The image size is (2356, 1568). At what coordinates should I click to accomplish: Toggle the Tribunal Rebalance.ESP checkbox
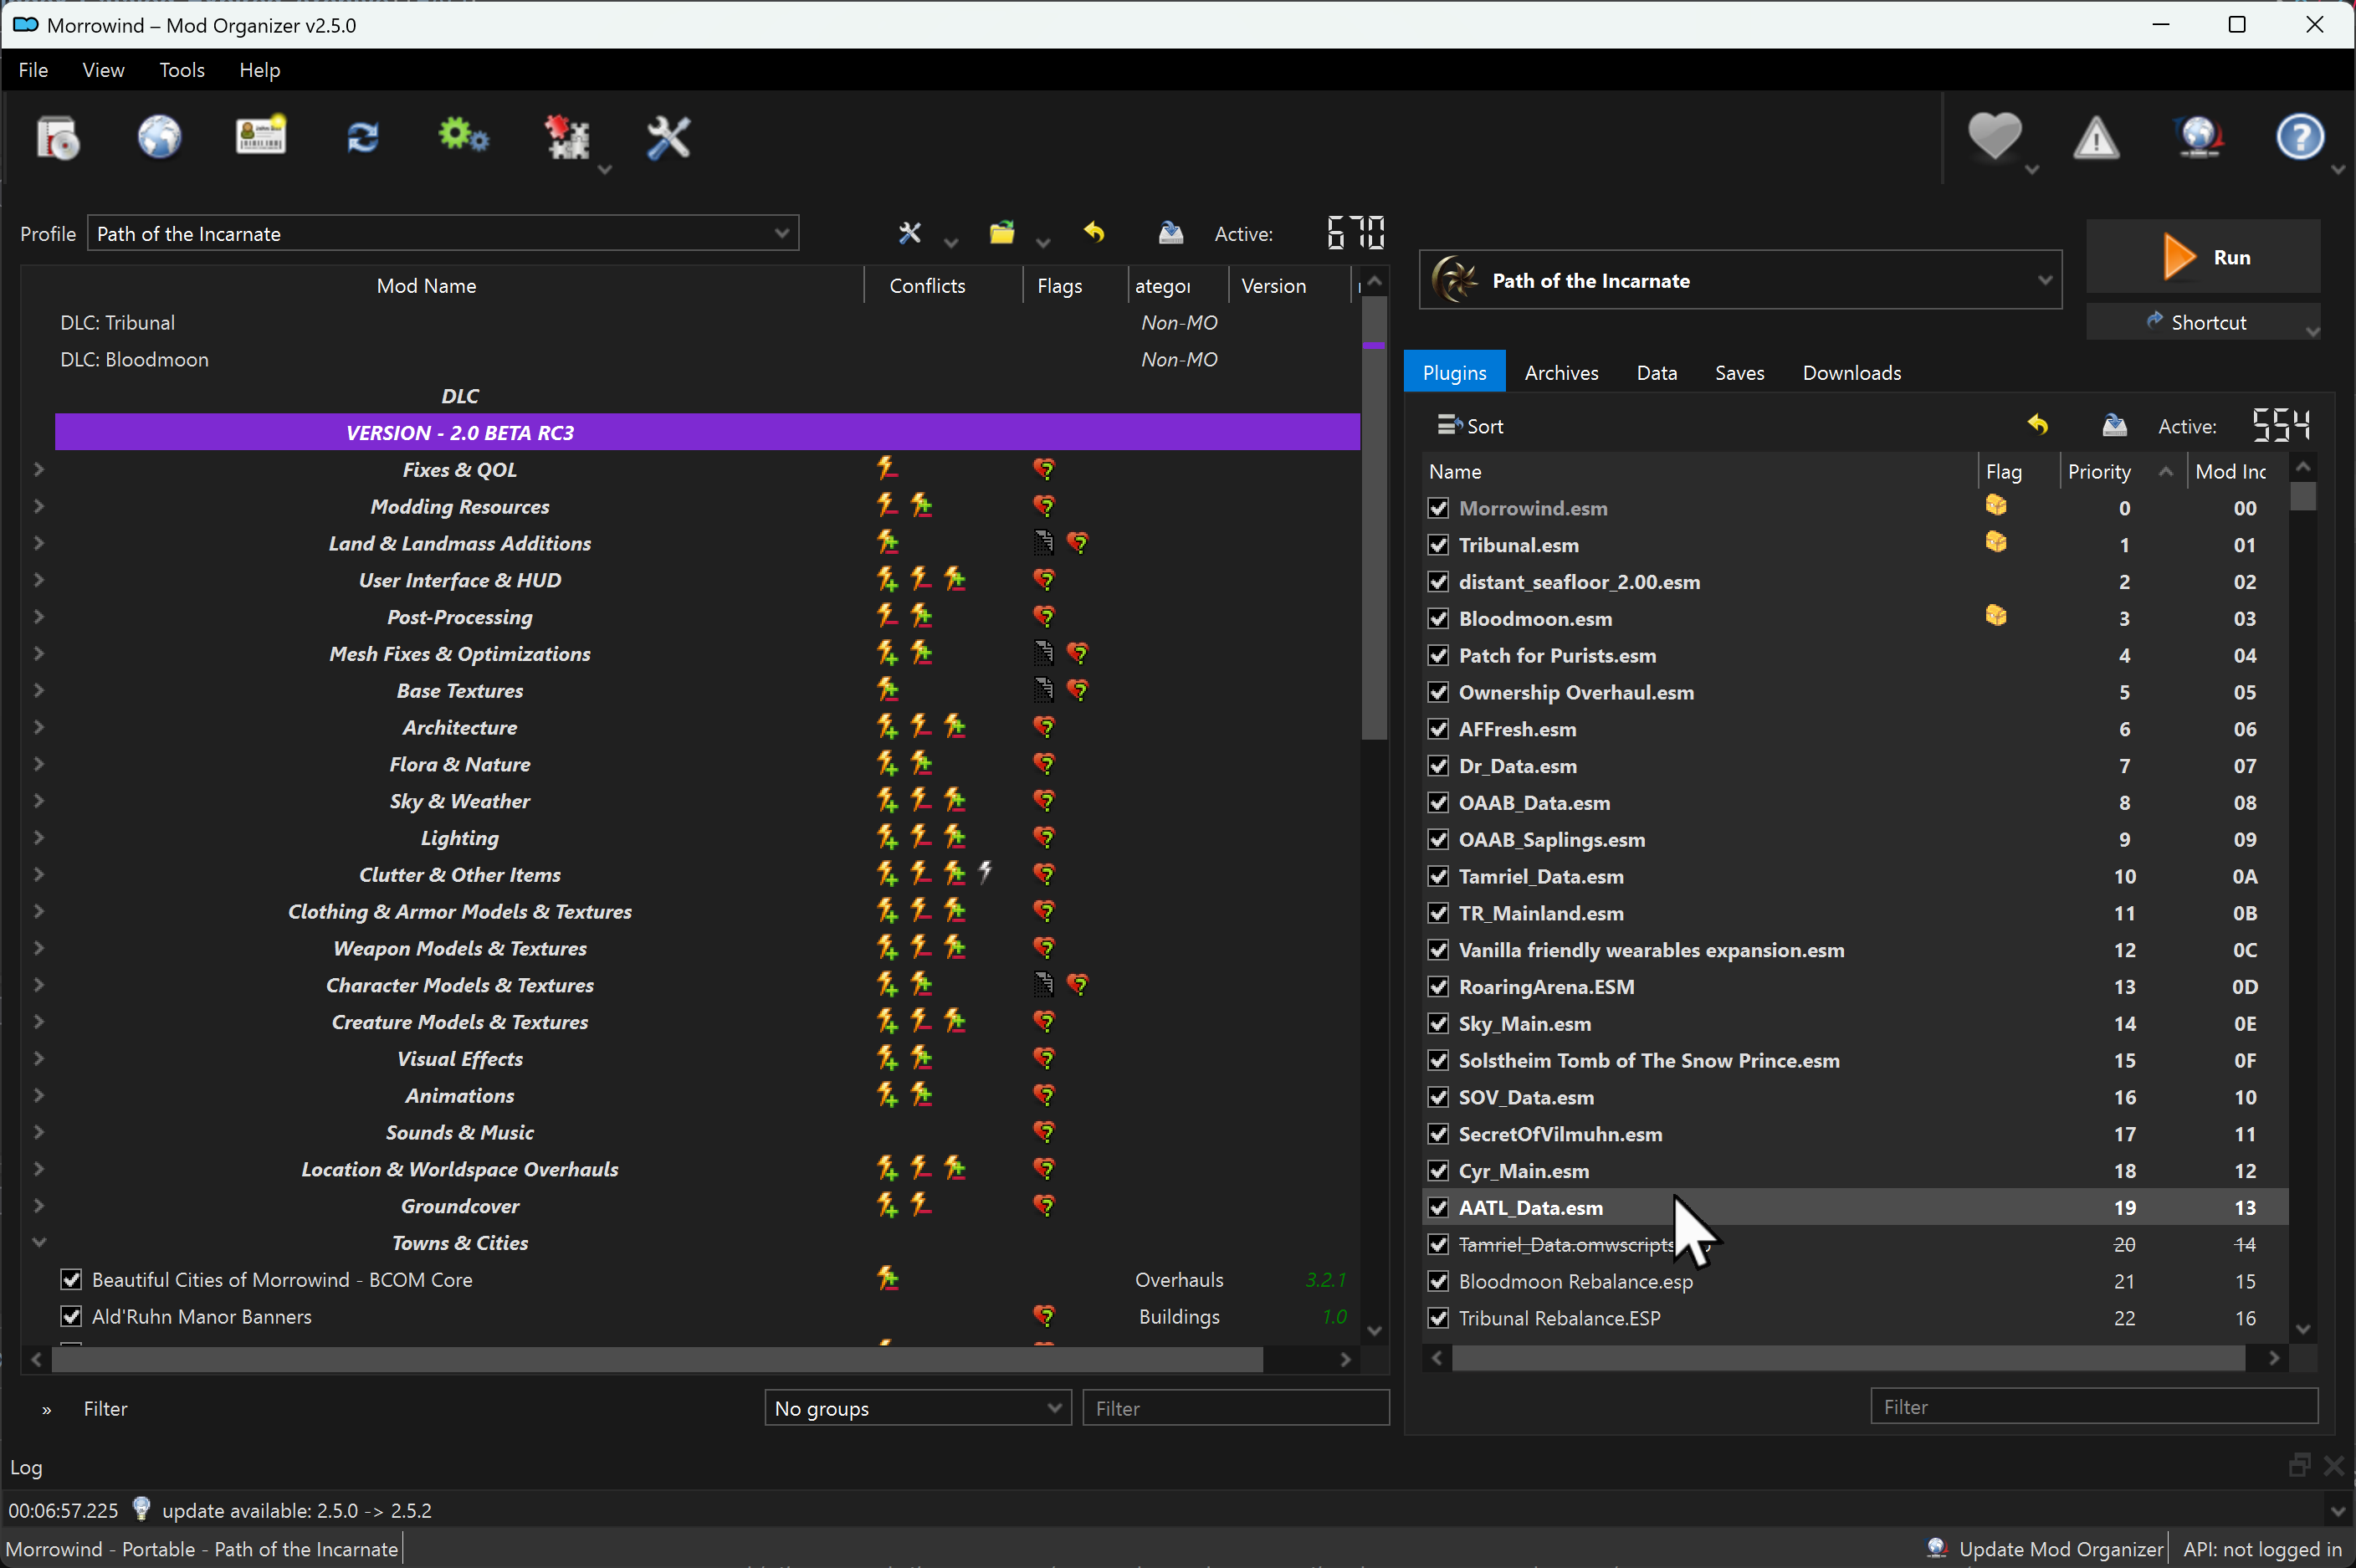click(1438, 1319)
